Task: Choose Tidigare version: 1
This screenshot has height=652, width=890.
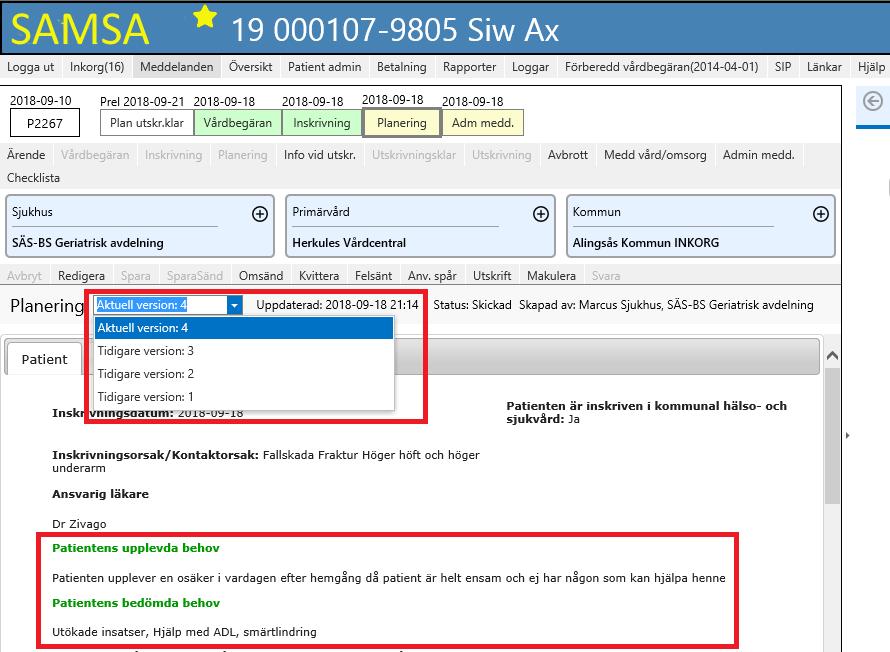Action: [x=244, y=397]
